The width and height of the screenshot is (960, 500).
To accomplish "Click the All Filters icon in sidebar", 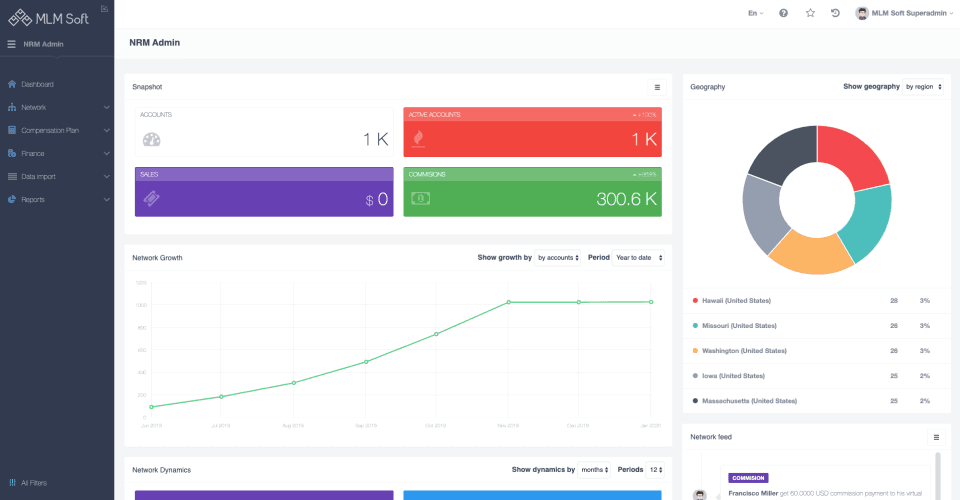I will click(x=12, y=483).
